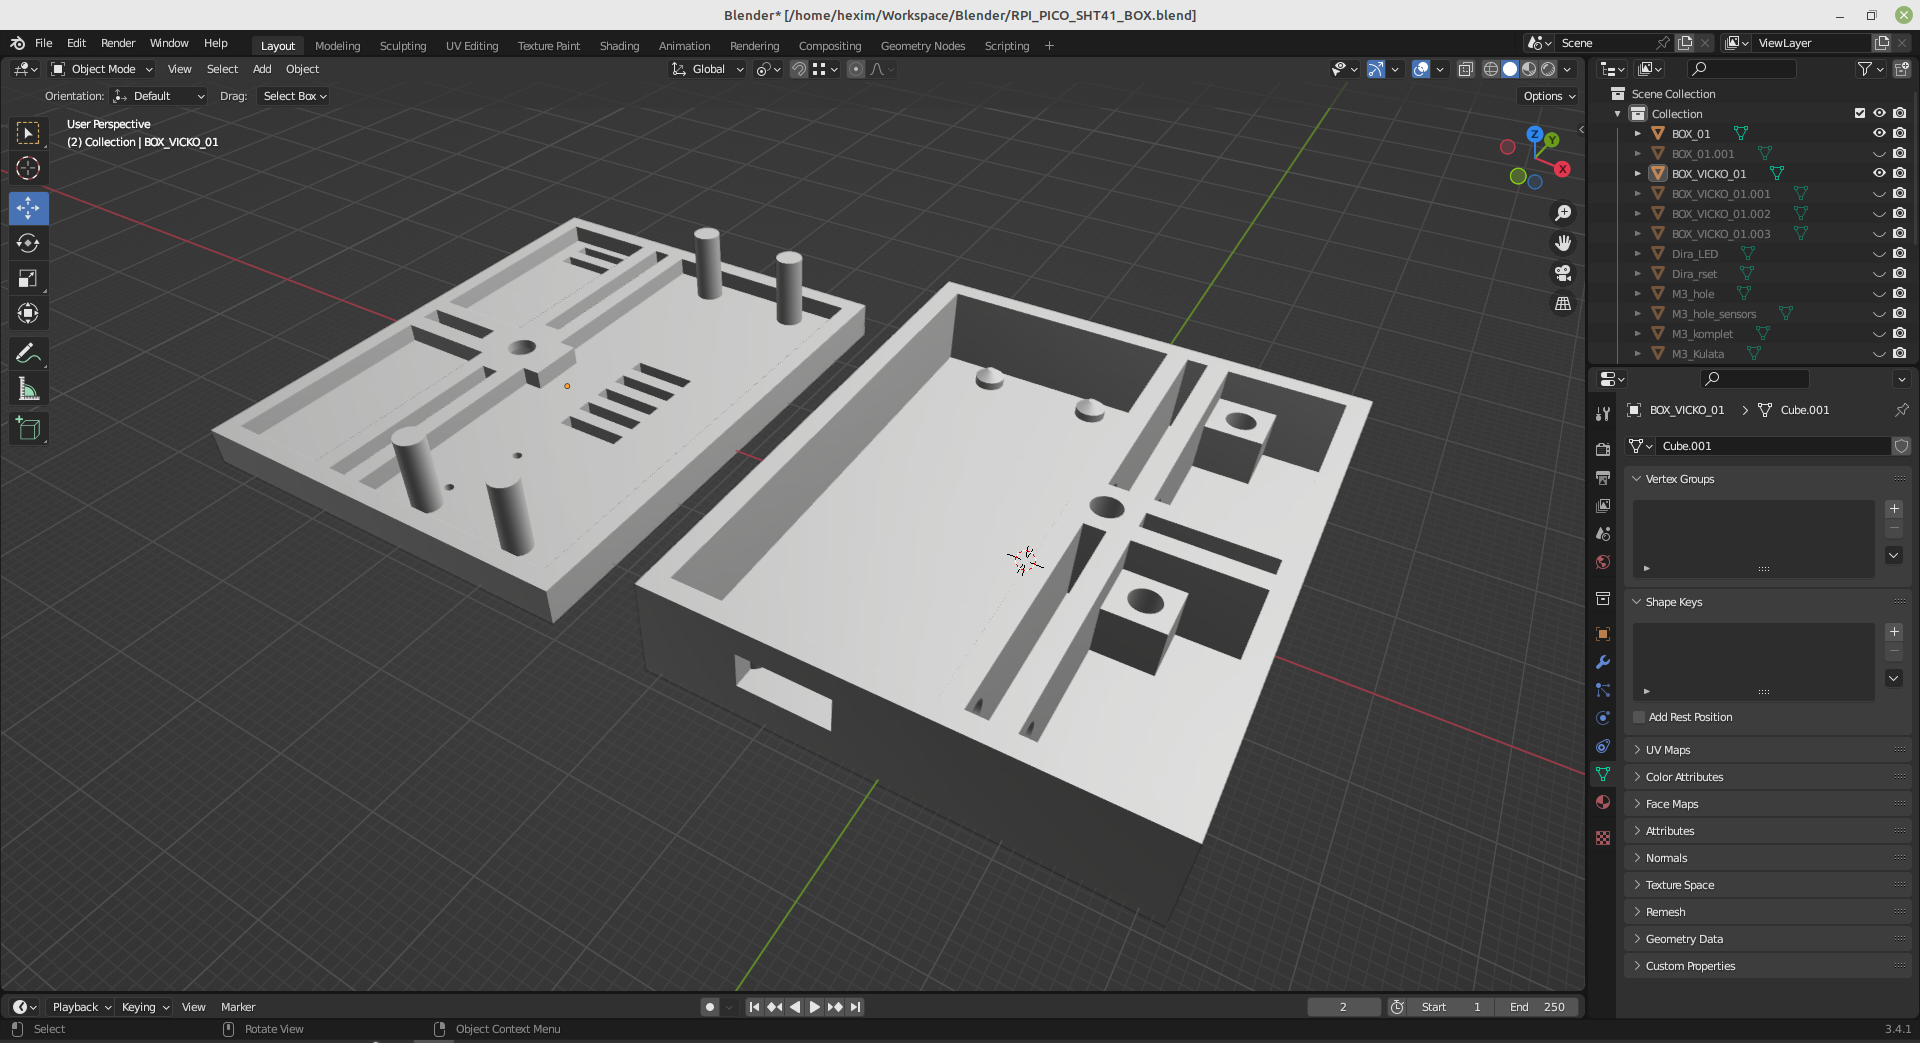This screenshot has height=1043, width=1920.
Task: Open the Modifier properties wrench tab
Action: tap(1603, 662)
